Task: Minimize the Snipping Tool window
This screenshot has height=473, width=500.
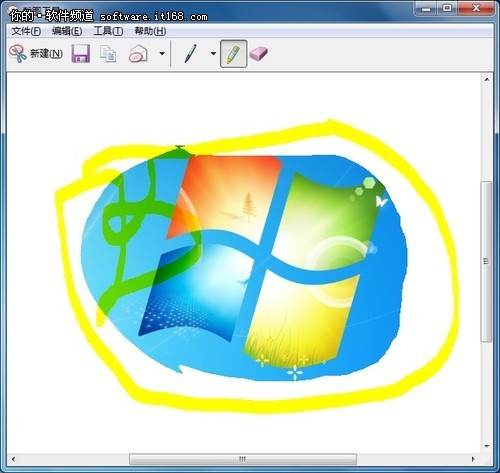Action: pos(426,8)
